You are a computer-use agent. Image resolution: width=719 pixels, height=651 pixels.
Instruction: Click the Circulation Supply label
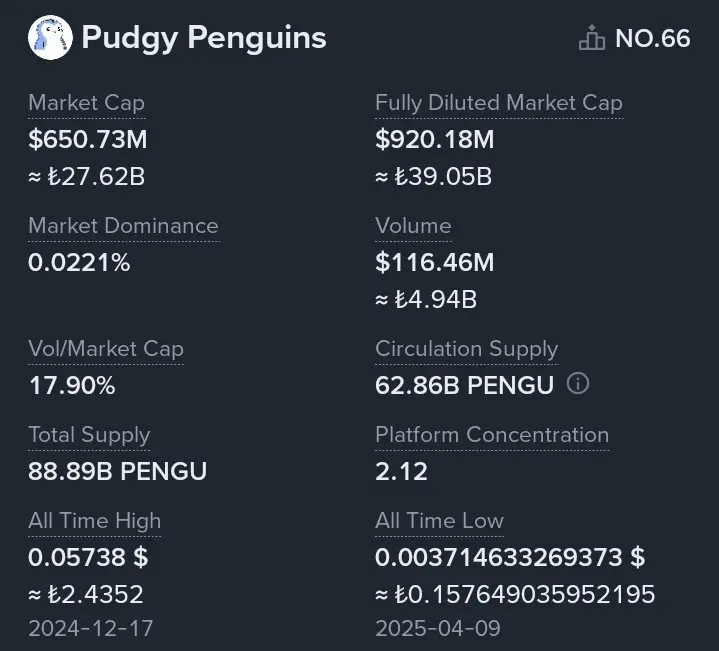pos(466,349)
